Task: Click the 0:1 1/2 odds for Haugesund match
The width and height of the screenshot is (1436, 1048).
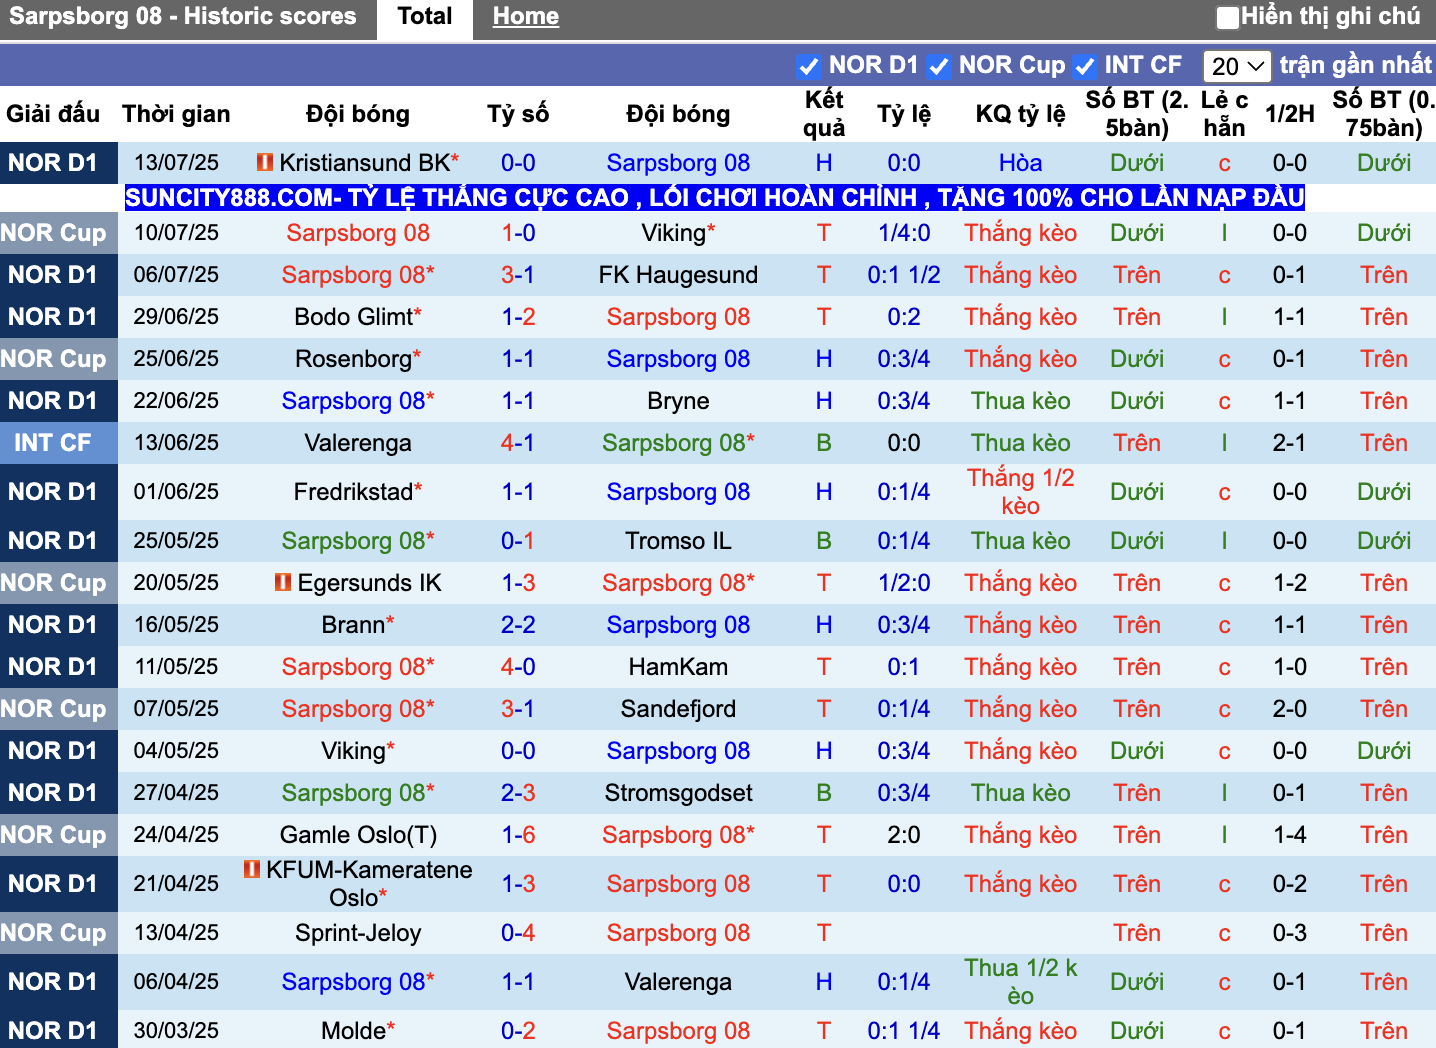Action: pos(904,275)
